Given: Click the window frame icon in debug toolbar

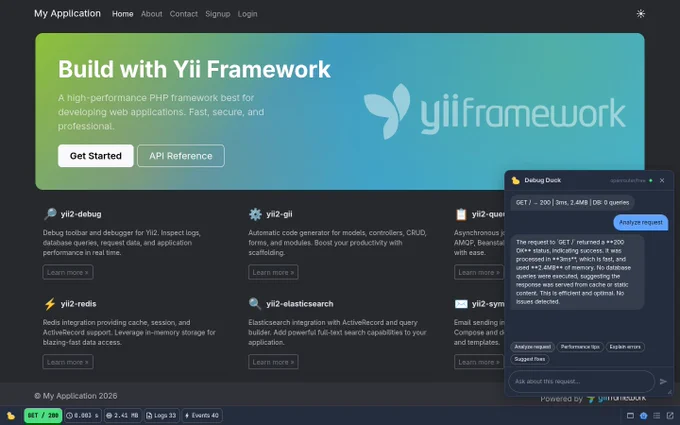Looking at the screenshot, I should point(630,415).
